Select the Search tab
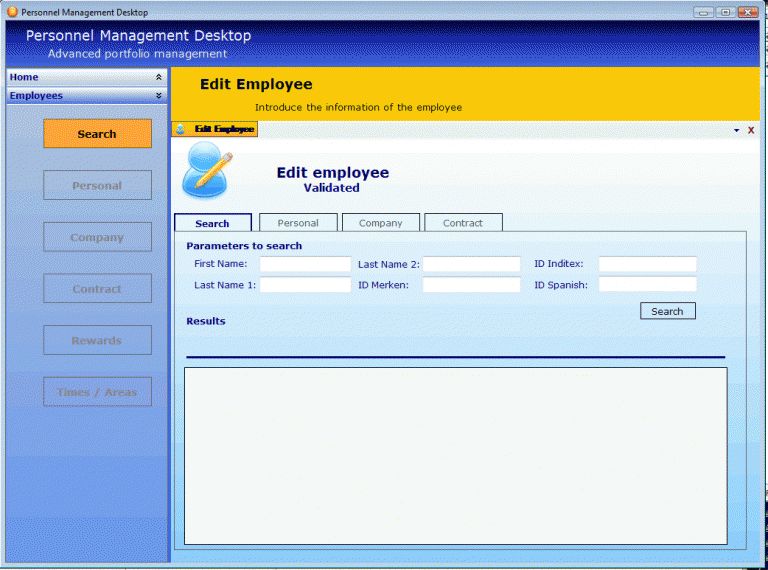This screenshot has width=768, height=570. click(212, 223)
